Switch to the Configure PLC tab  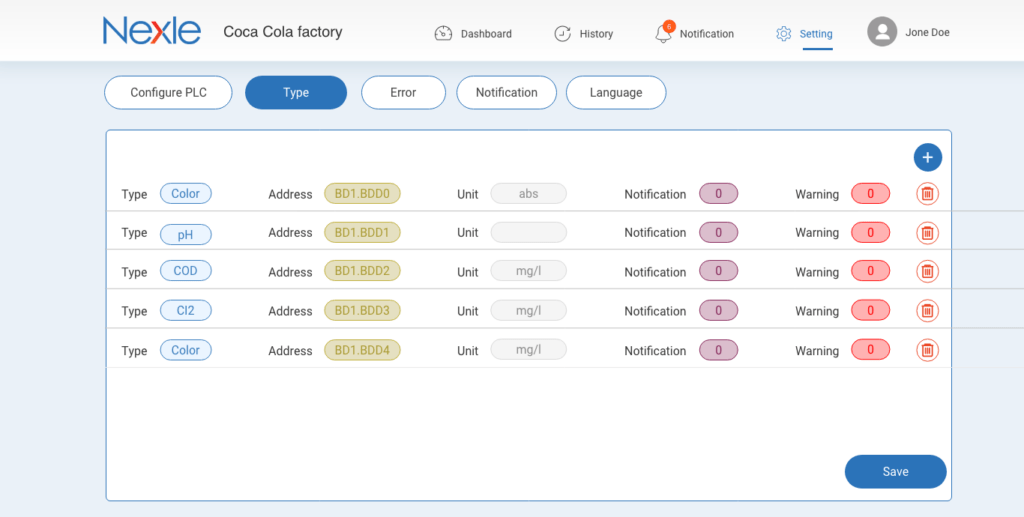168,92
